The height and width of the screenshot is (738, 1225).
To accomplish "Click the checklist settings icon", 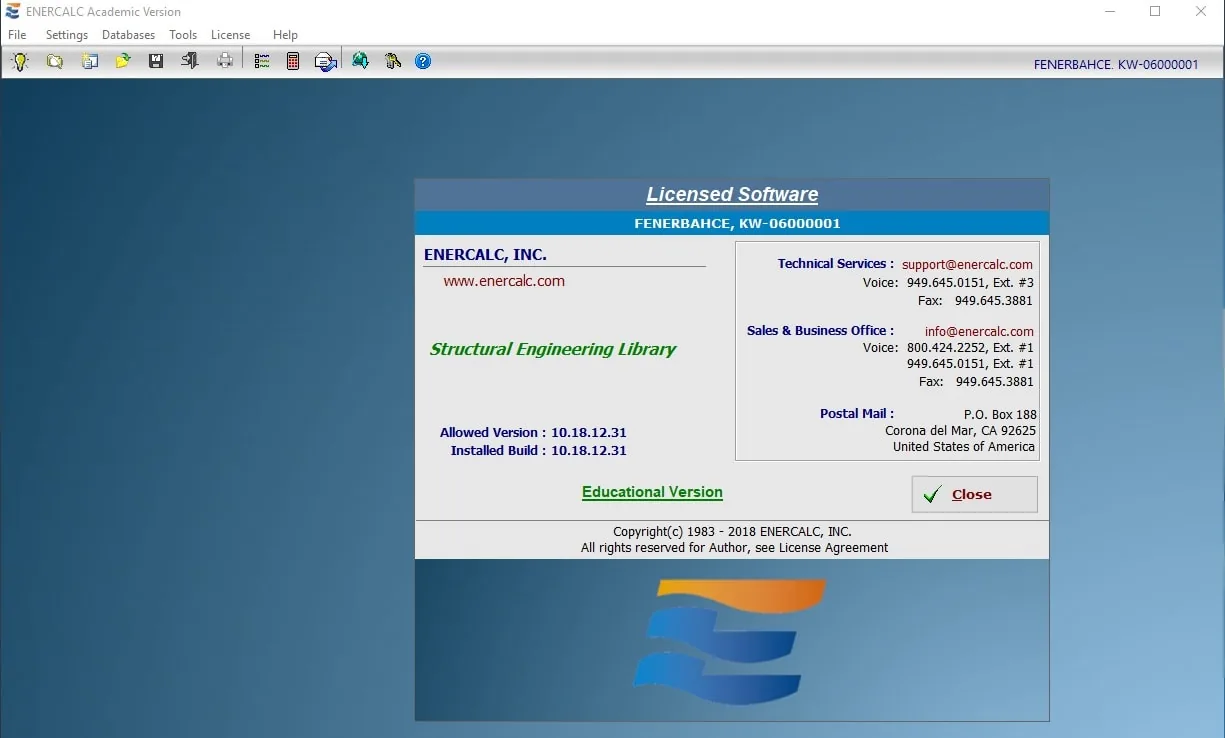I will pyautogui.click(x=262, y=62).
